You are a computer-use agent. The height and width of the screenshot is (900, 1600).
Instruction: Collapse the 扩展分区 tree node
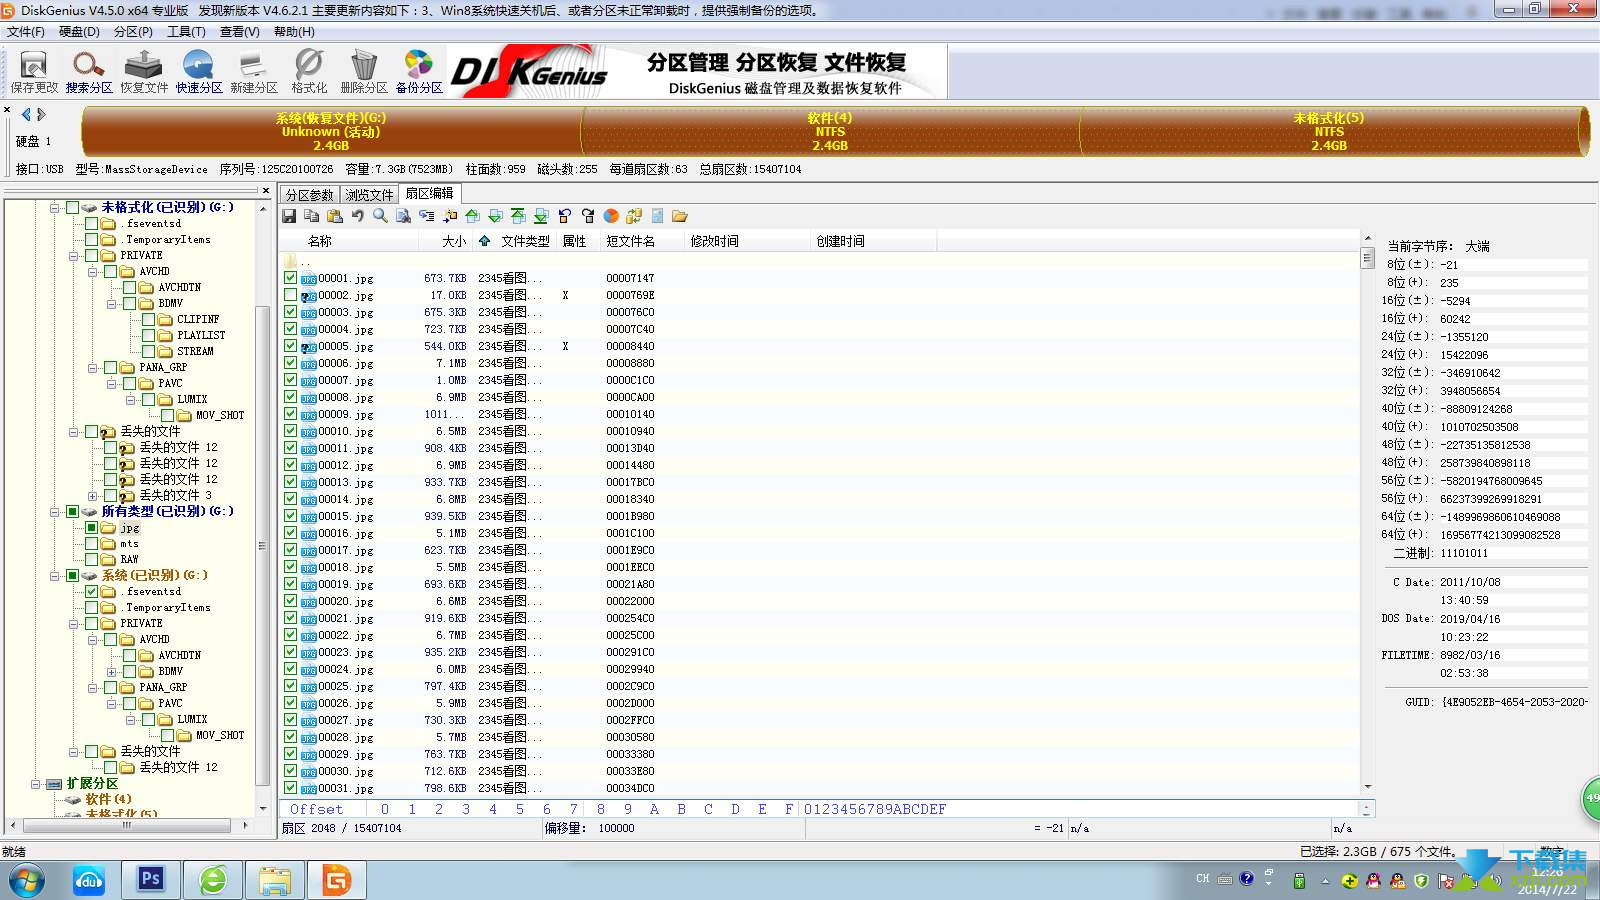pyautogui.click(x=36, y=783)
